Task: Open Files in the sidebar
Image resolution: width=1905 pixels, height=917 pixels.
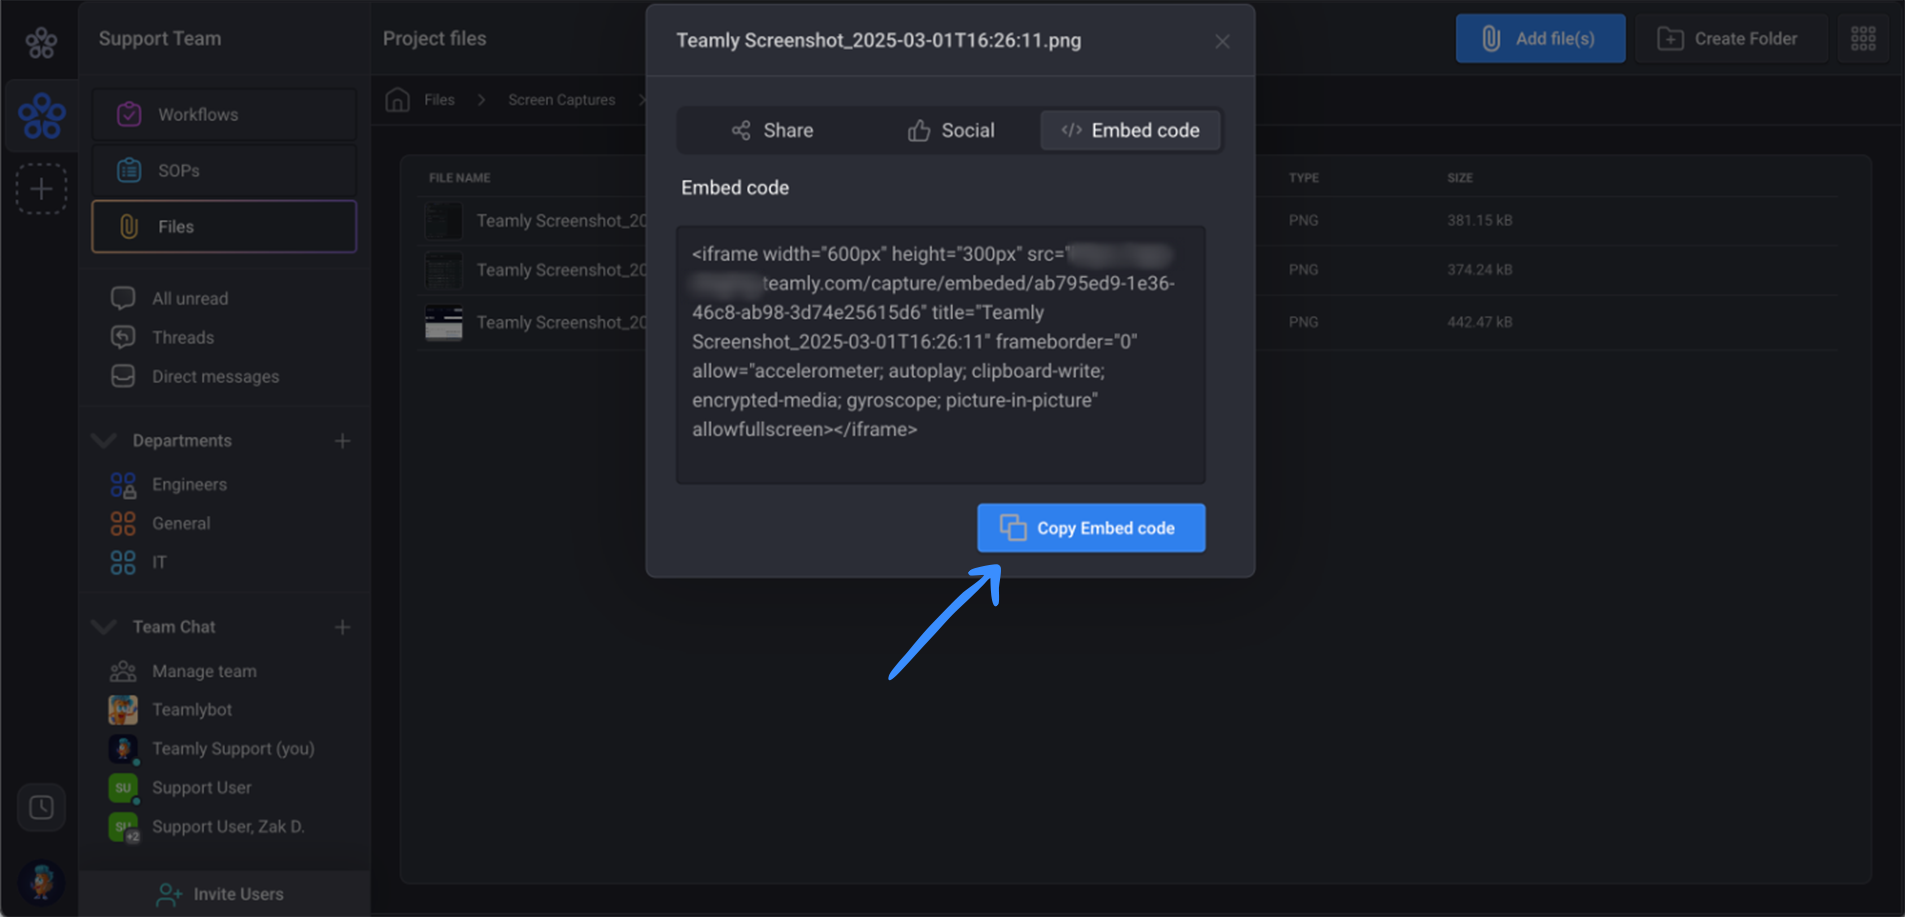Action: pos(224,227)
